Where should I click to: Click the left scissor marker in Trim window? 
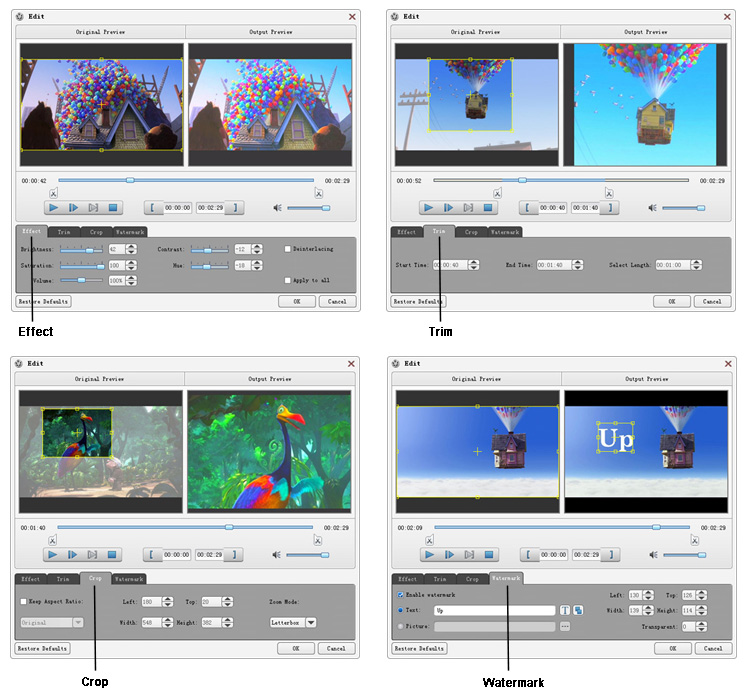[x=497, y=193]
